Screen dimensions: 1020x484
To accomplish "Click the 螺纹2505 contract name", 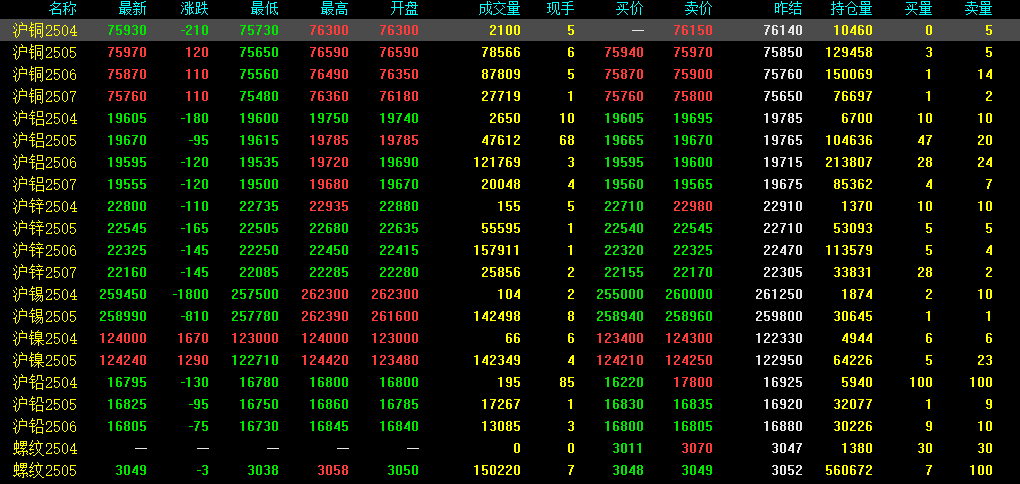I will coord(45,470).
